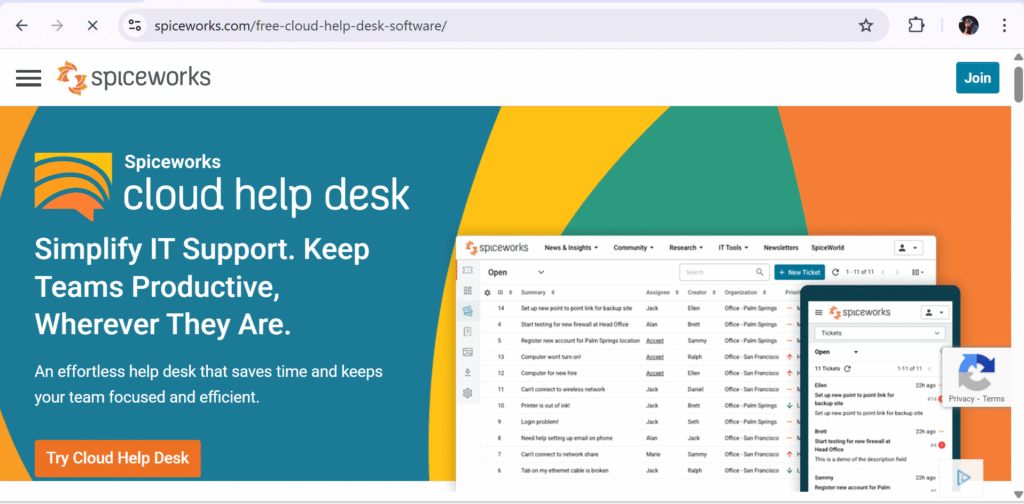
Task: Expand the Open status dropdown above the ticket table
Action: click(x=516, y=272)
